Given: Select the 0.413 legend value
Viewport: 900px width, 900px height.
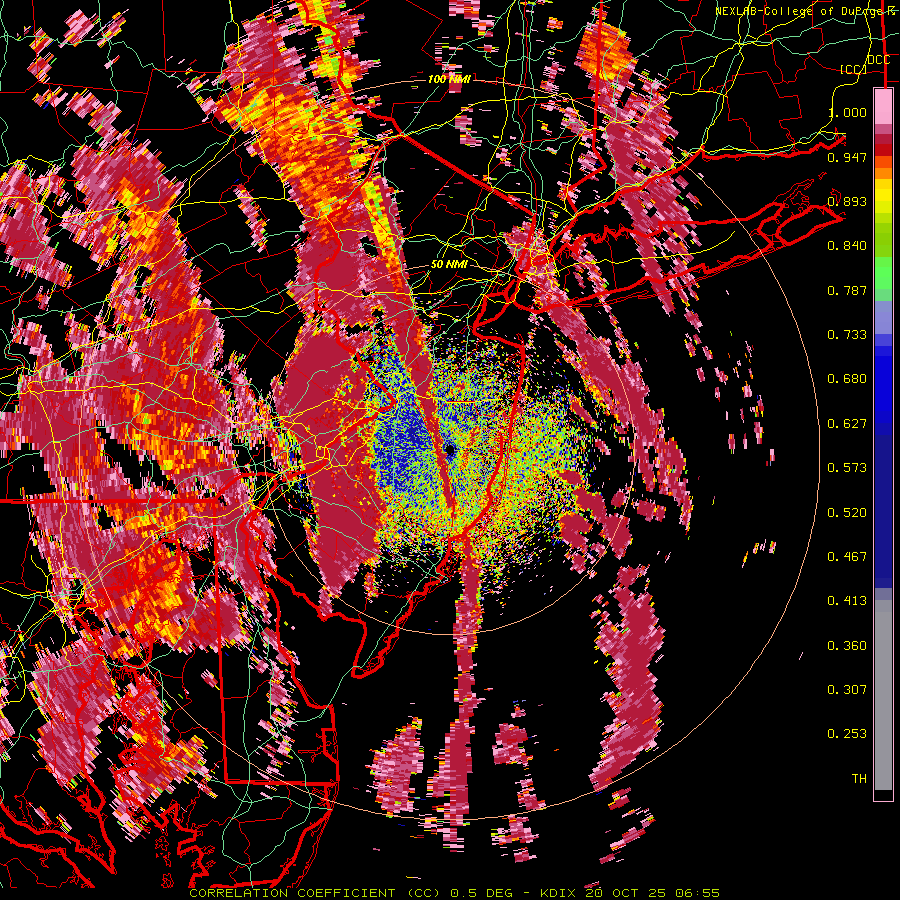Looking at the screenshot, I should 847,601.
